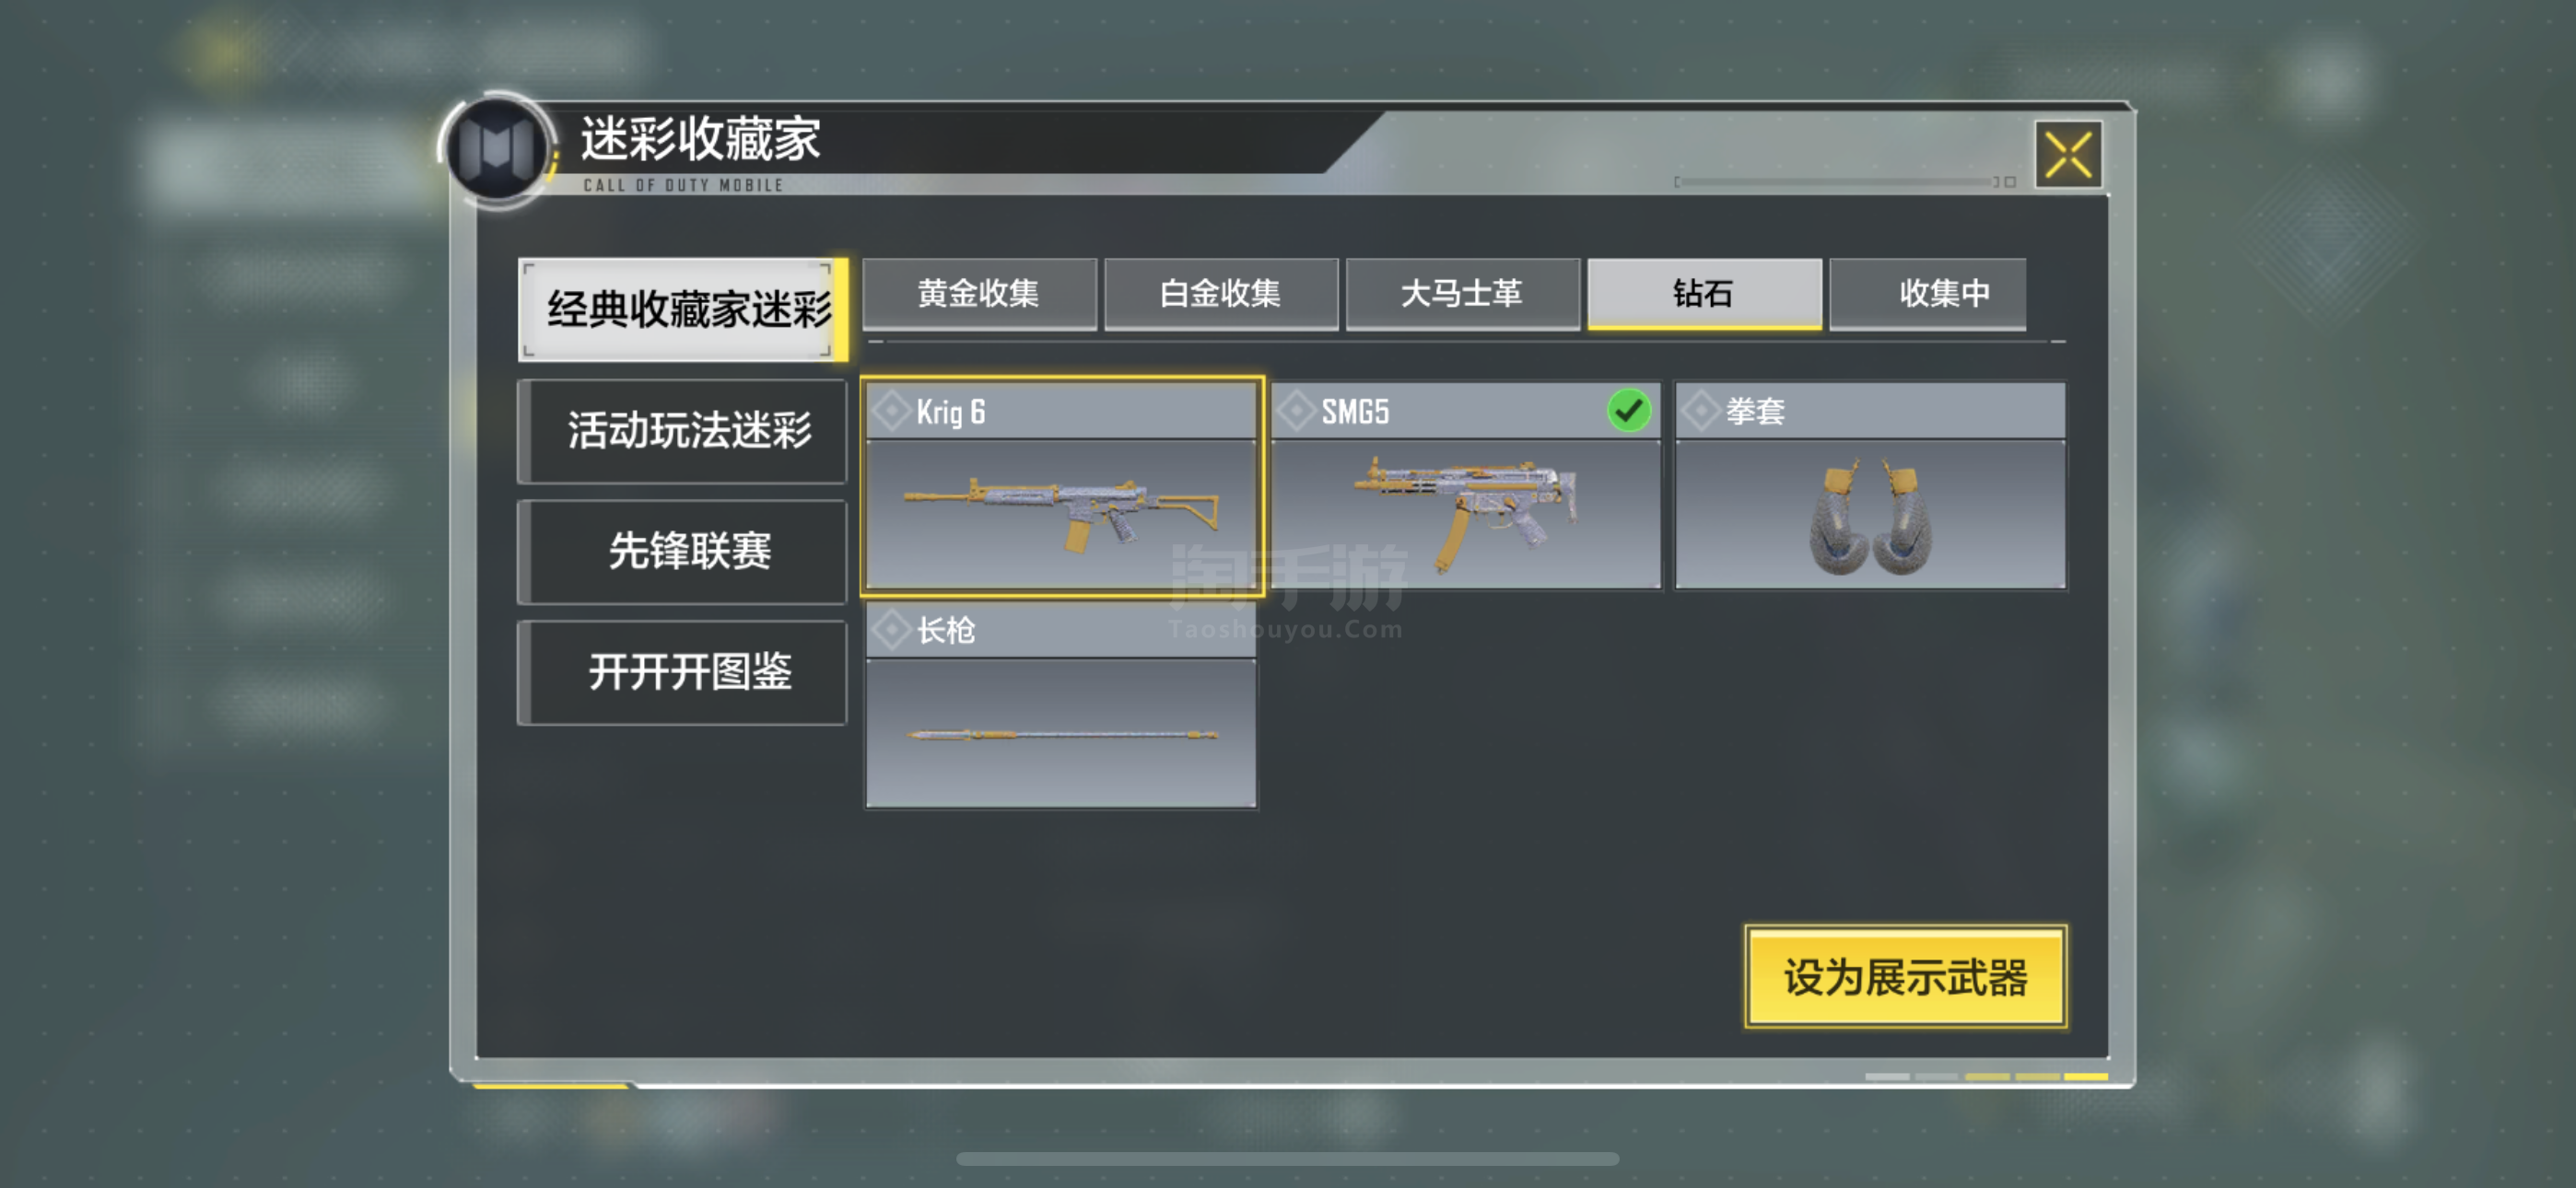Select the Krig 6 diamond rifle image
2576x1188 pixels.
pos(1061,514)
